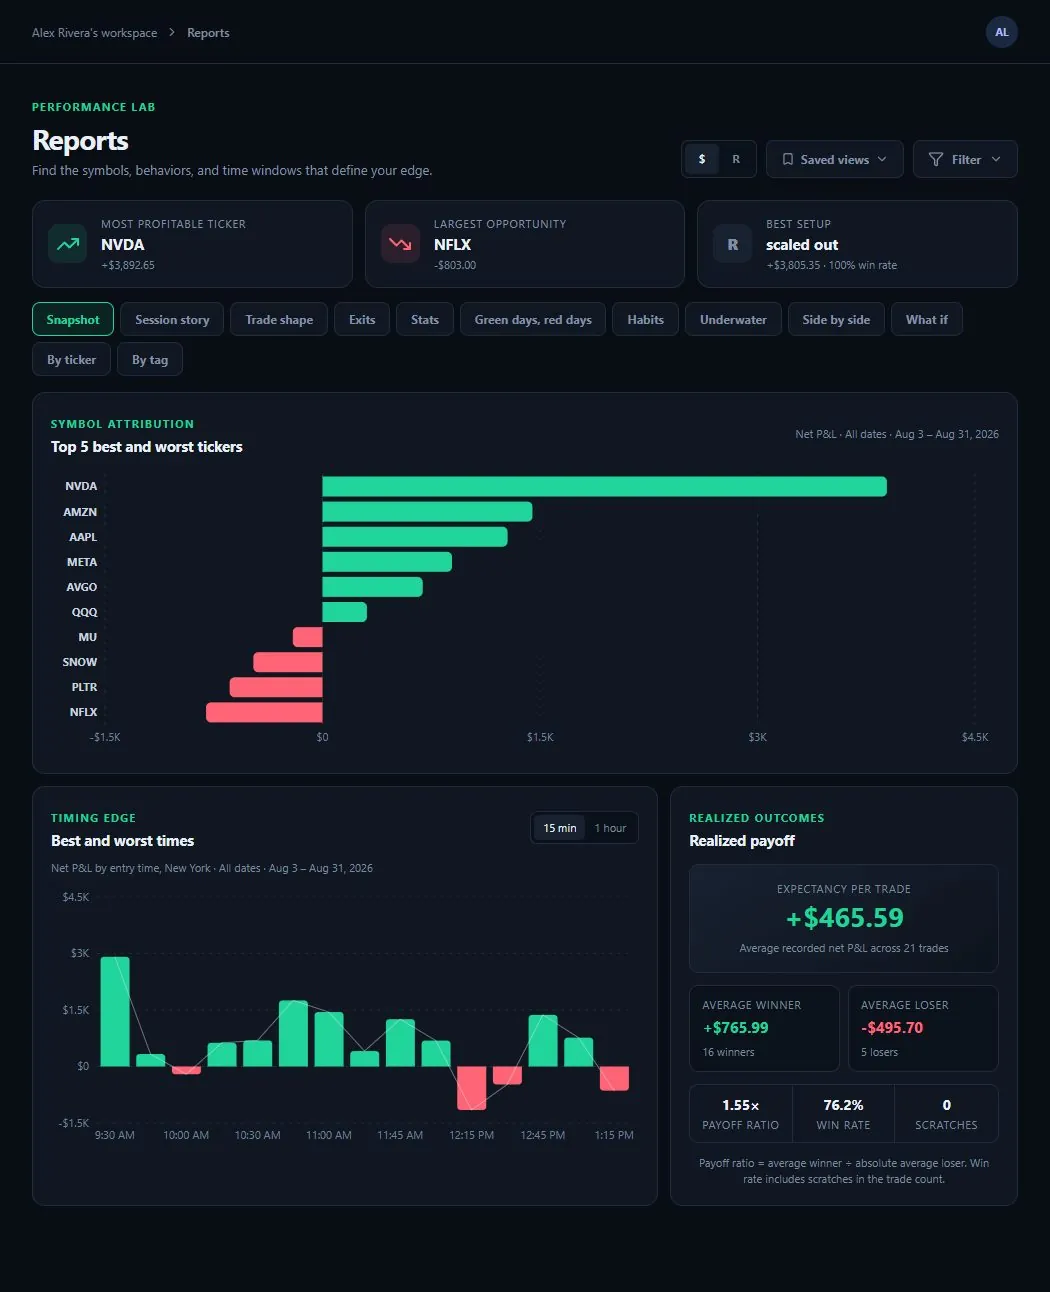Open the Habits tab
The image size is (1050, 1292).
coord(645,320)
